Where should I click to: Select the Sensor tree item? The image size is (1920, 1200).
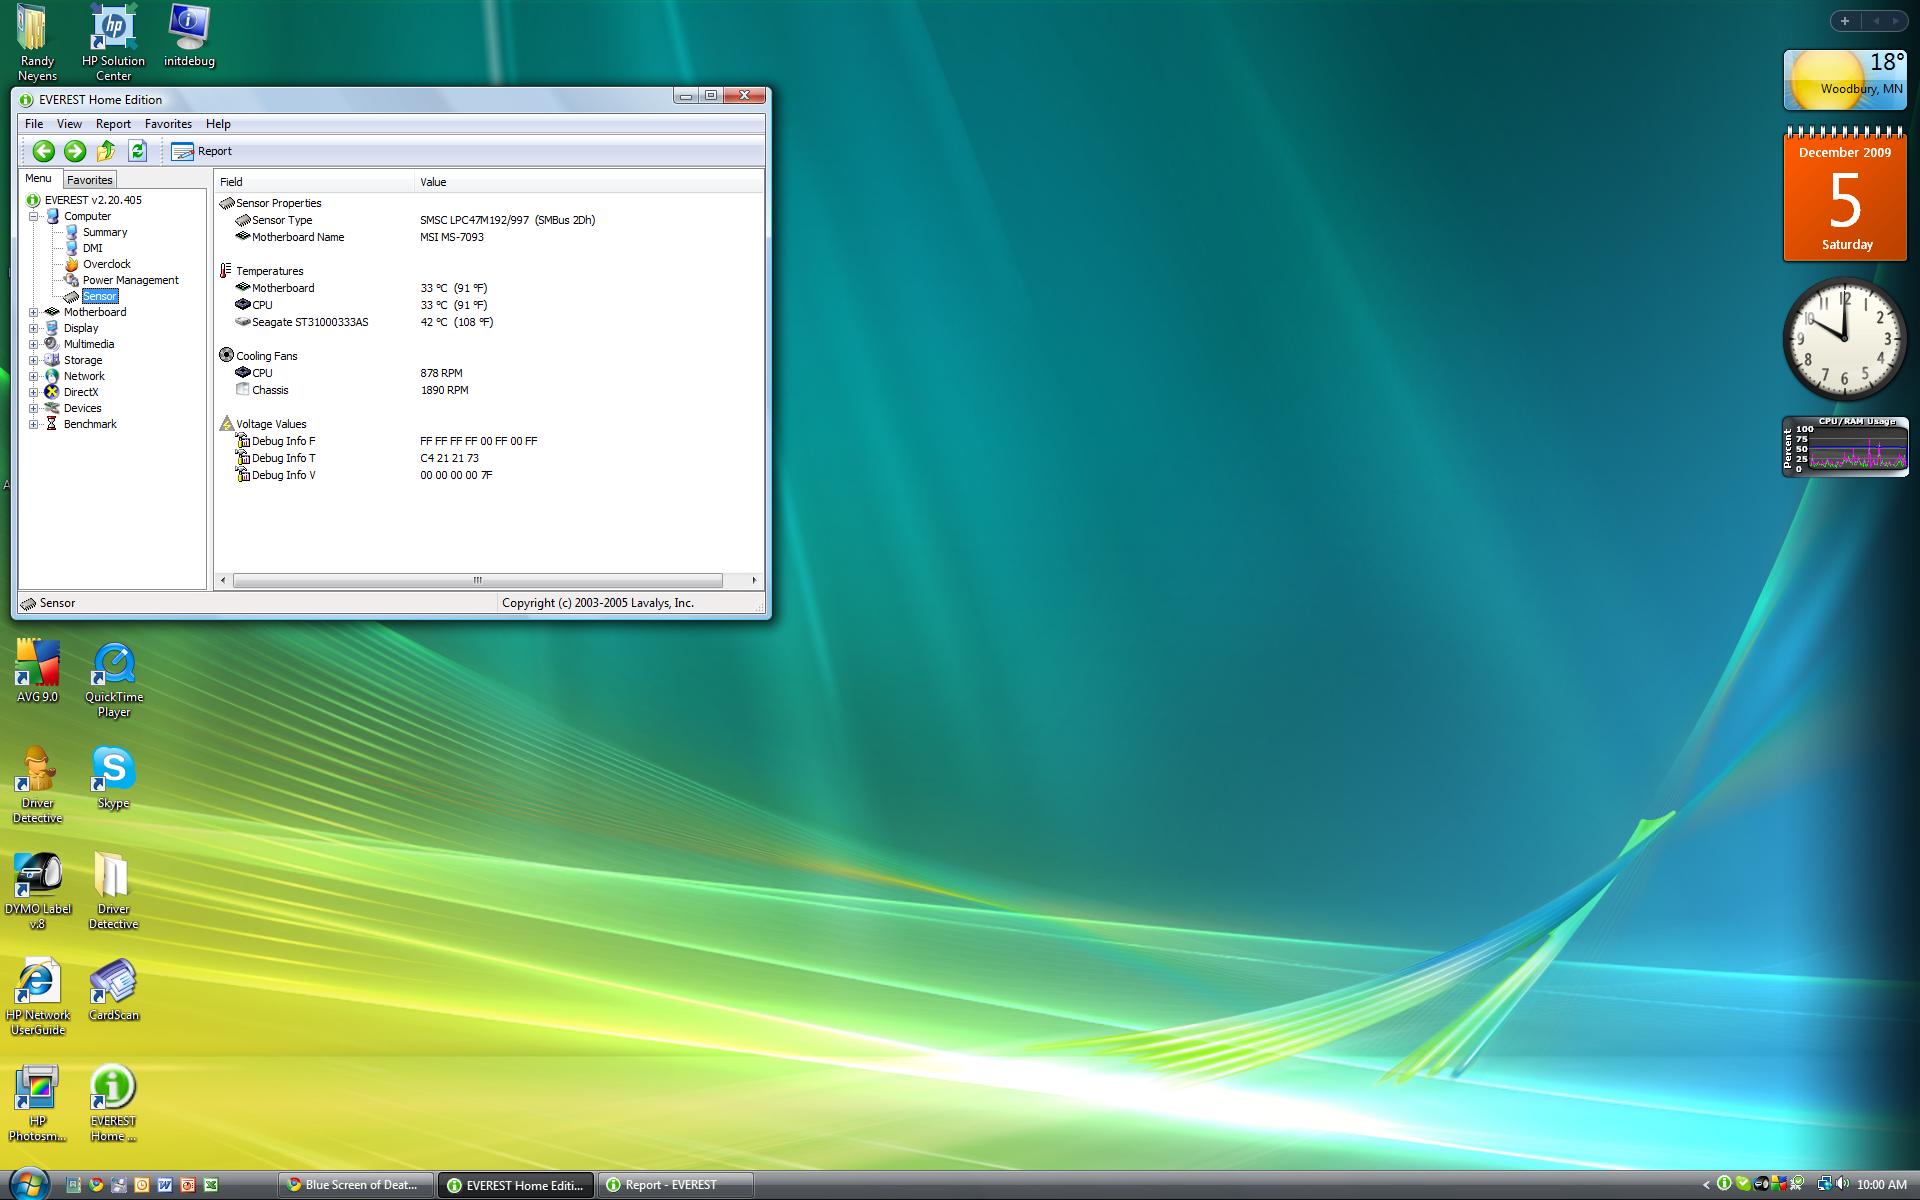100,296
